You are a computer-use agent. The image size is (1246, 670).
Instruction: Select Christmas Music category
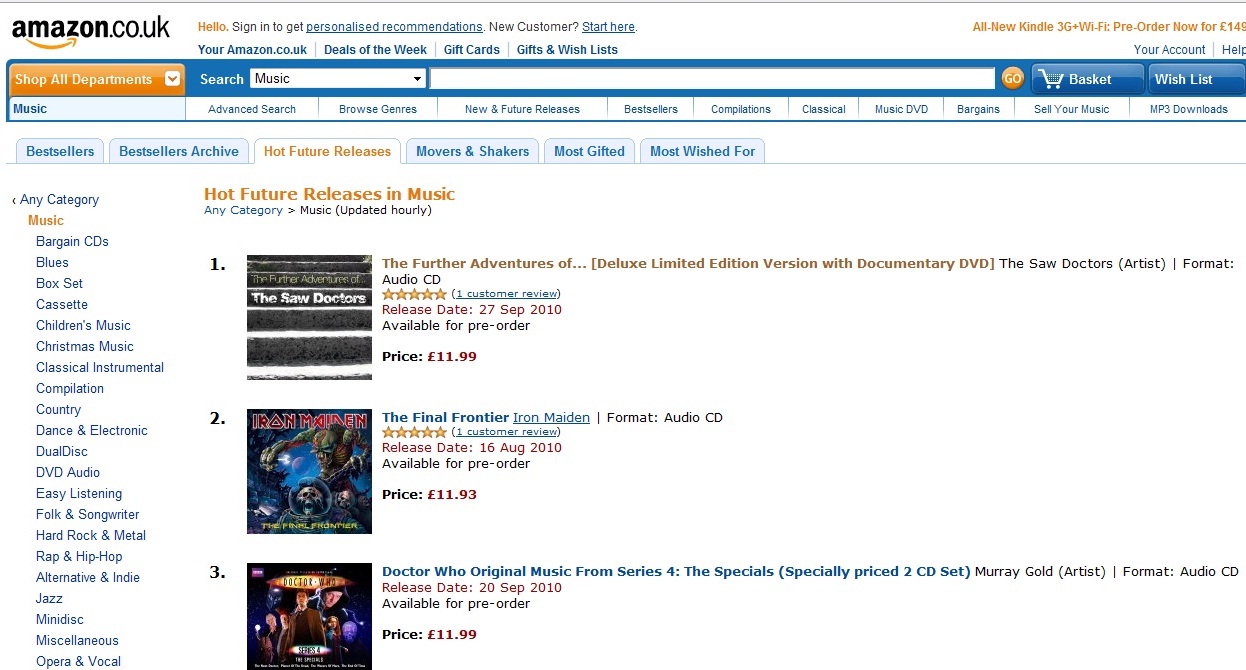point(85,346)
